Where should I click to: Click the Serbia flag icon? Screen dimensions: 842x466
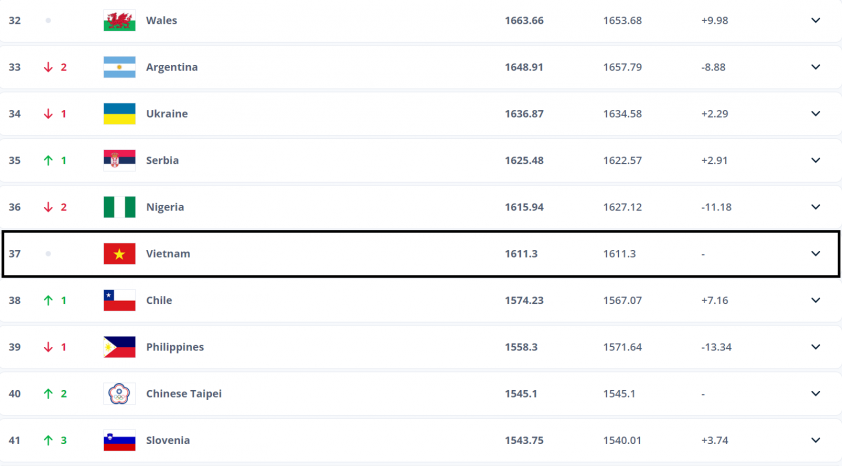click(x=119, y=161)
